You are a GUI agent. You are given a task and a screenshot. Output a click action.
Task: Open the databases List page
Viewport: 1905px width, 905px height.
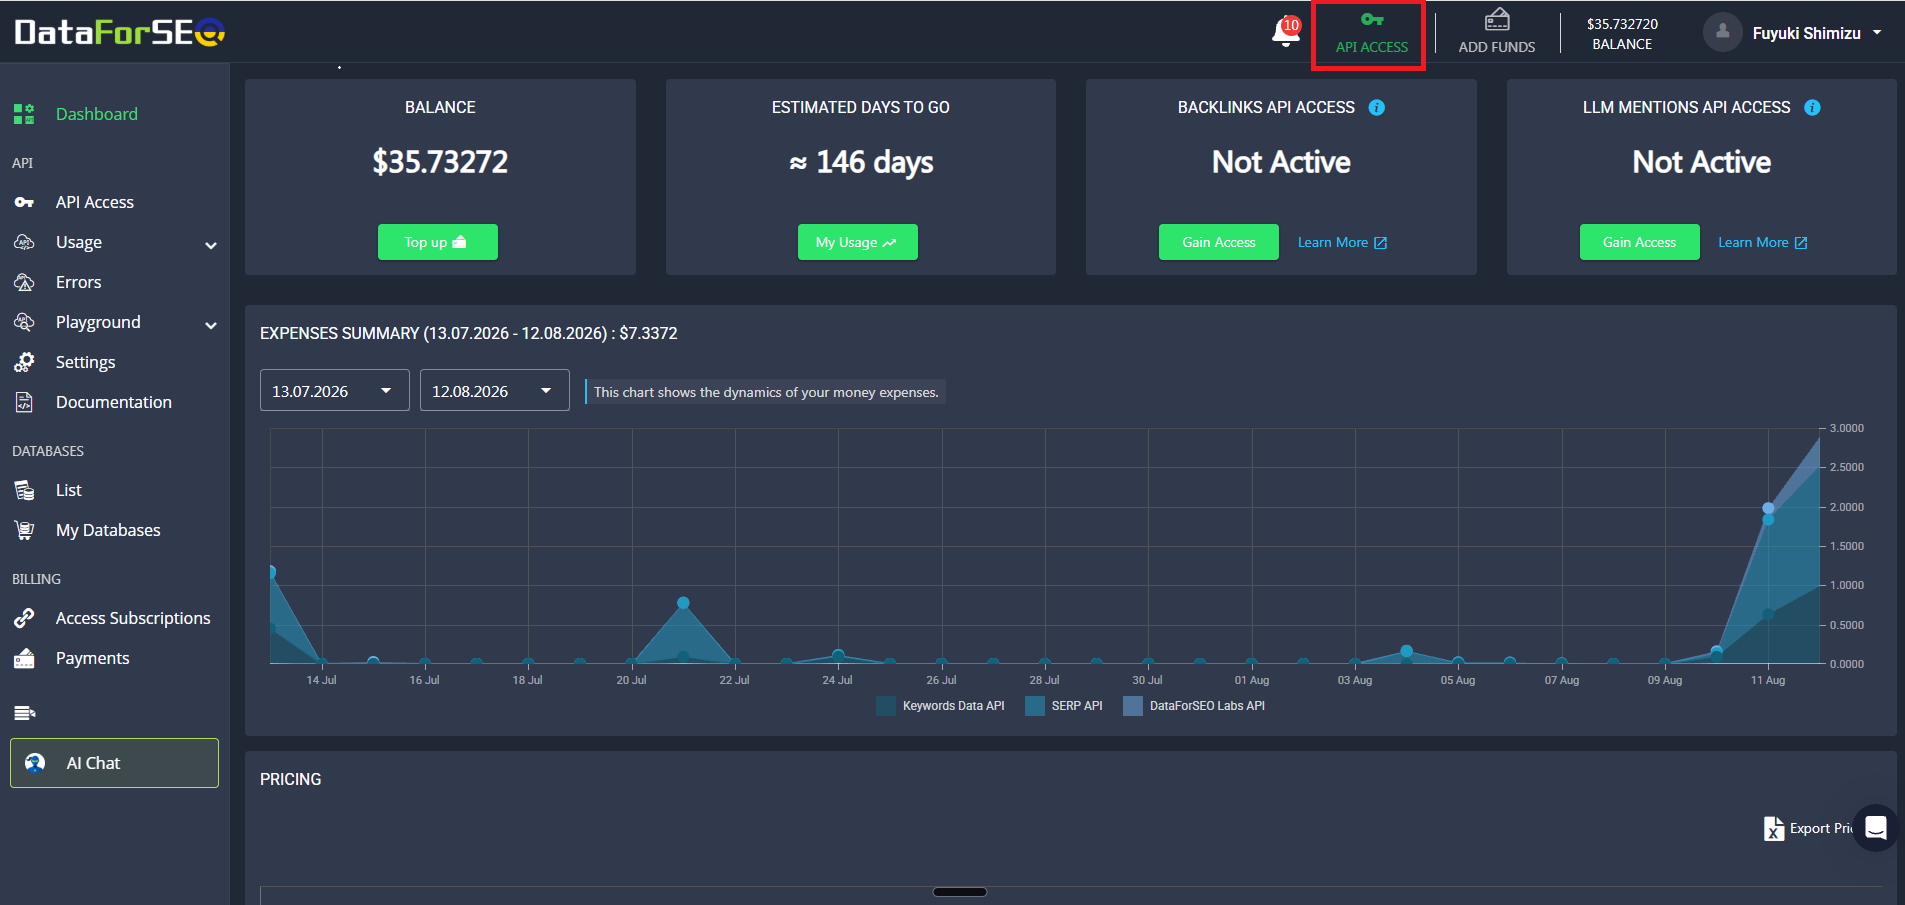[69, 490]
